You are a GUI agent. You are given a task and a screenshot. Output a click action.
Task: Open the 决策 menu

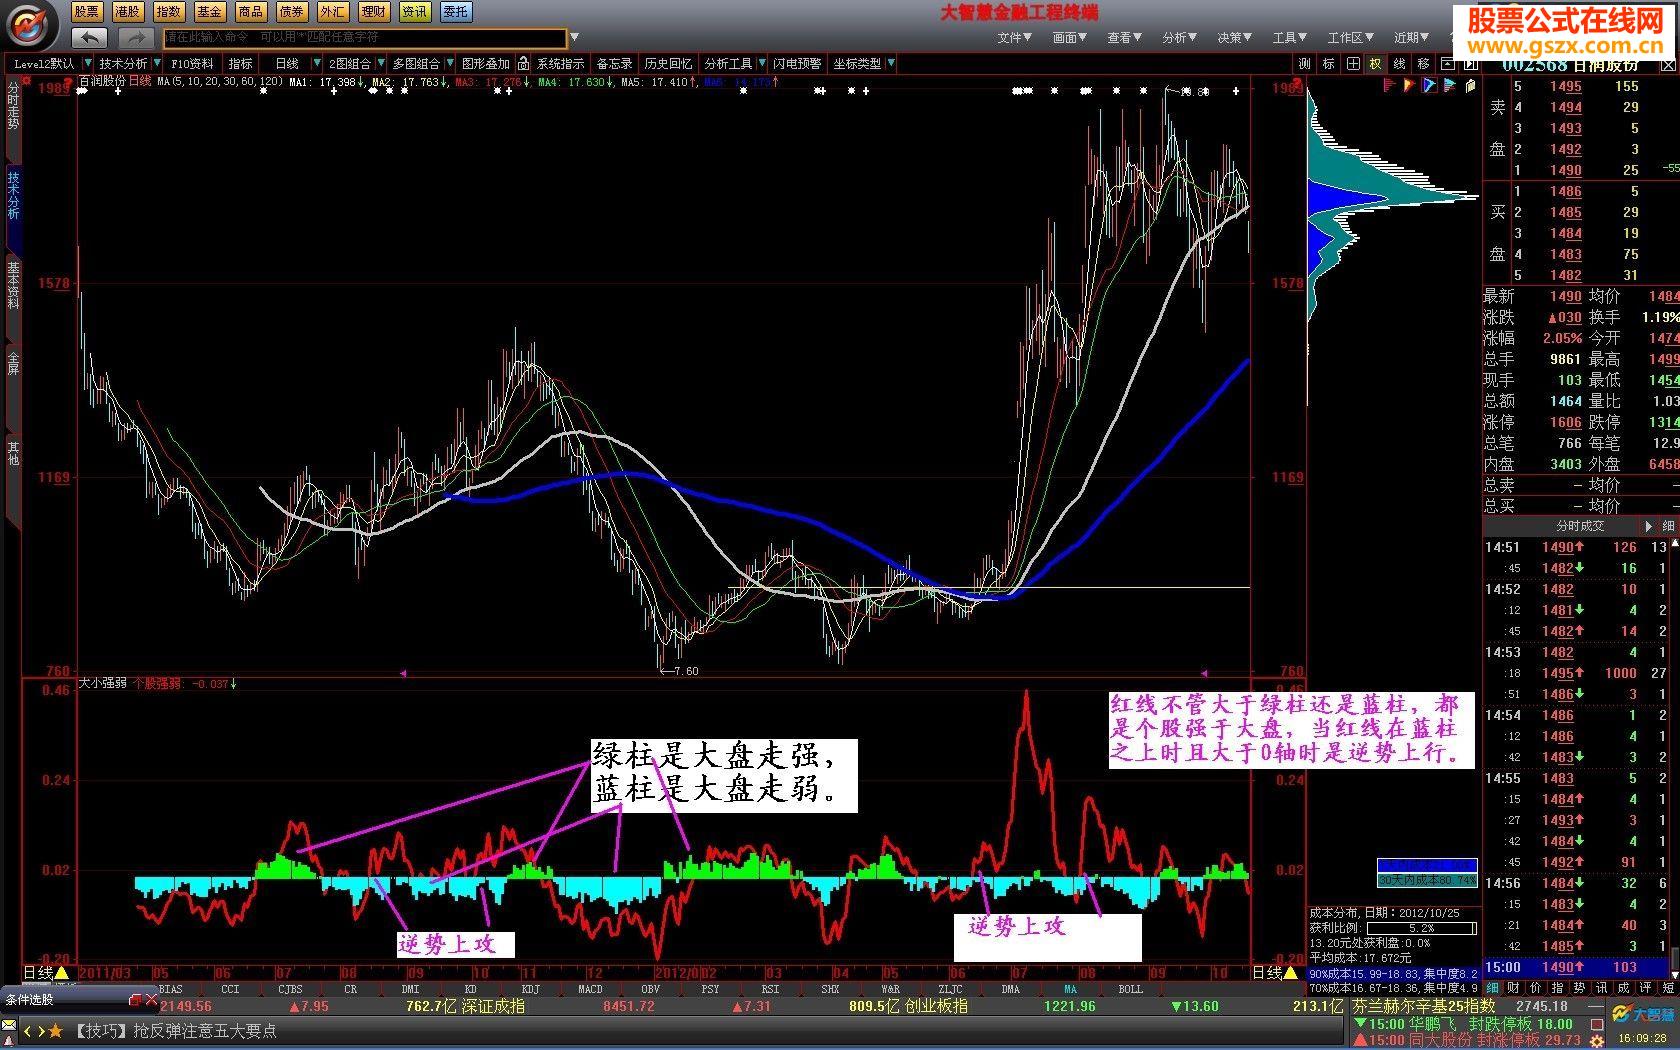tap(1234, 38)
